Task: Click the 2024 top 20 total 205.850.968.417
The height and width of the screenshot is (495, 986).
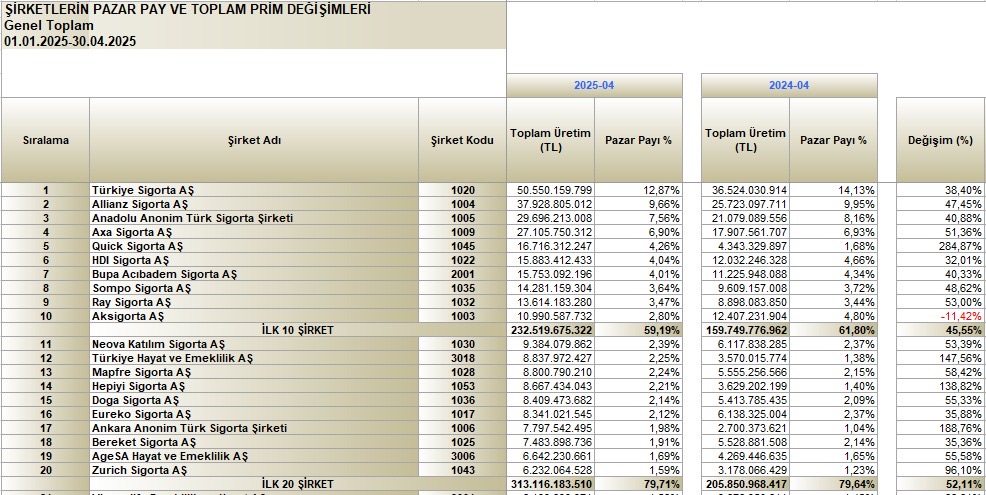Action: point(745,484)
